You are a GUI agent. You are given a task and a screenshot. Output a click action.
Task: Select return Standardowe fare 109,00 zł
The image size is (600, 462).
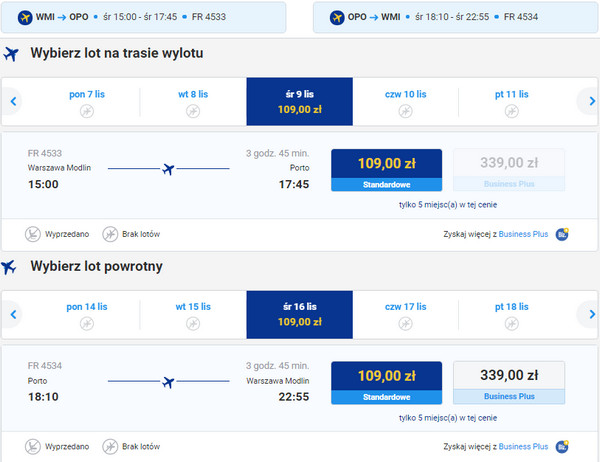386,382
